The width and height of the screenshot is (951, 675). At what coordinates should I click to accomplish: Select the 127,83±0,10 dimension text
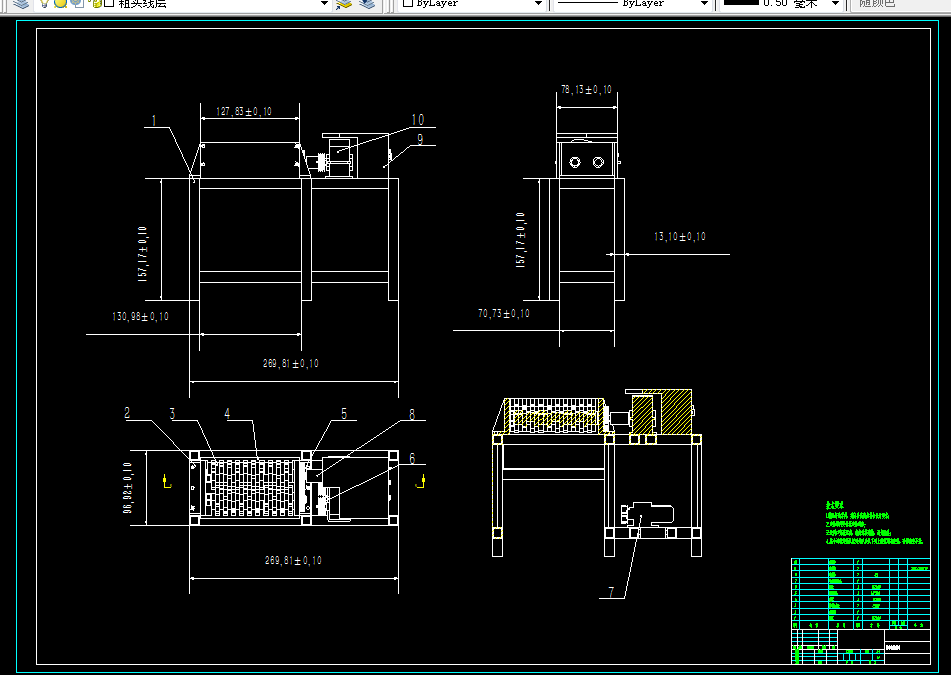(244, 112)
